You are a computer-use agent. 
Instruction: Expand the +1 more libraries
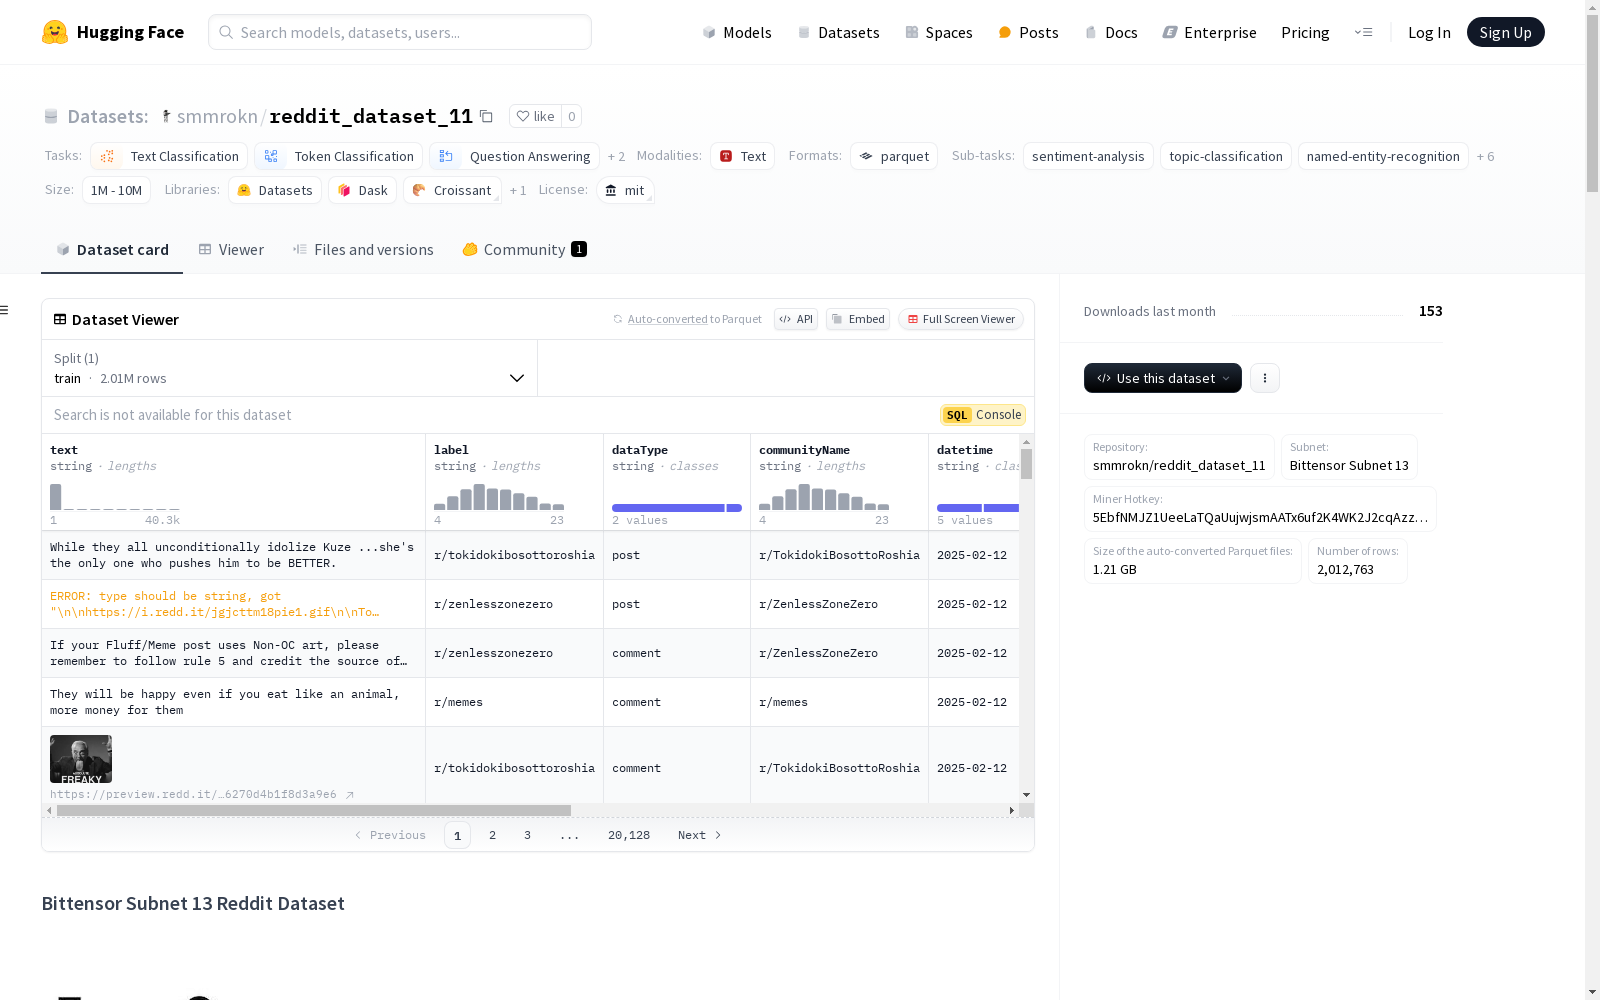(x=518, y=190)
